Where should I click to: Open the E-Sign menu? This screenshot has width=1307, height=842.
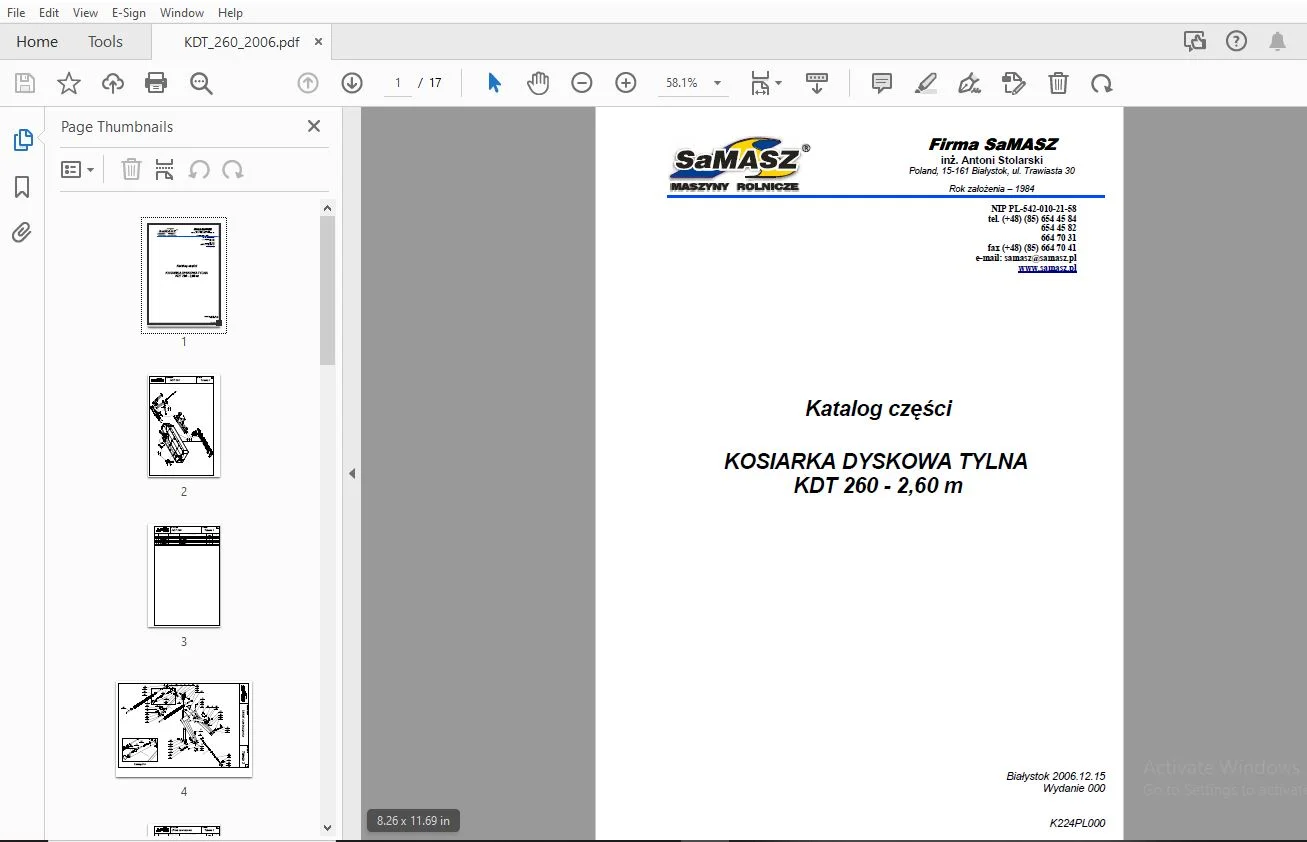pos(128,12)
